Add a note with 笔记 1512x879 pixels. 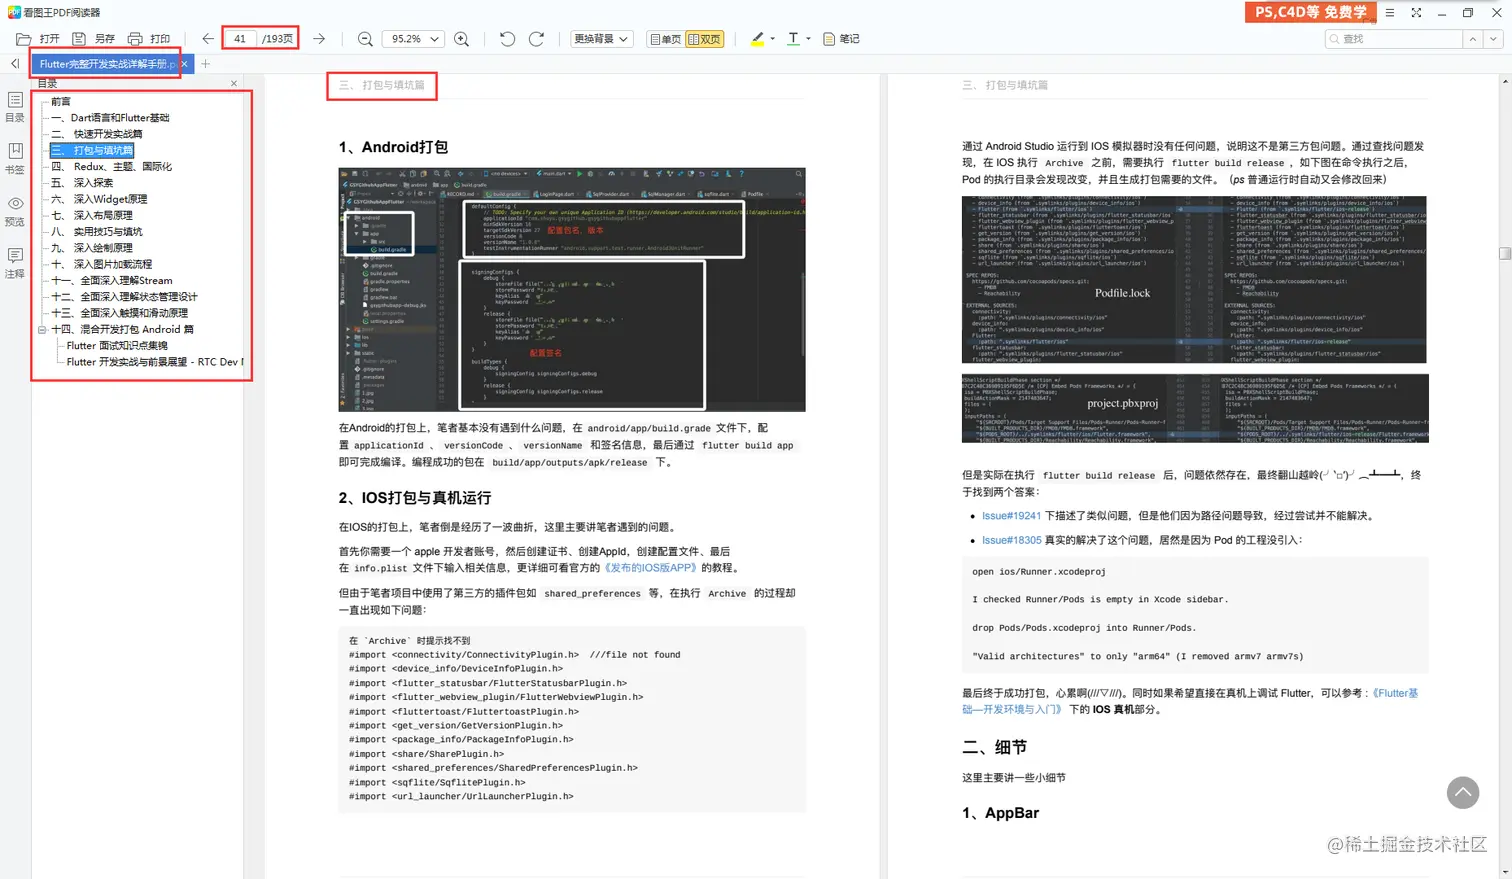[841, 39]
